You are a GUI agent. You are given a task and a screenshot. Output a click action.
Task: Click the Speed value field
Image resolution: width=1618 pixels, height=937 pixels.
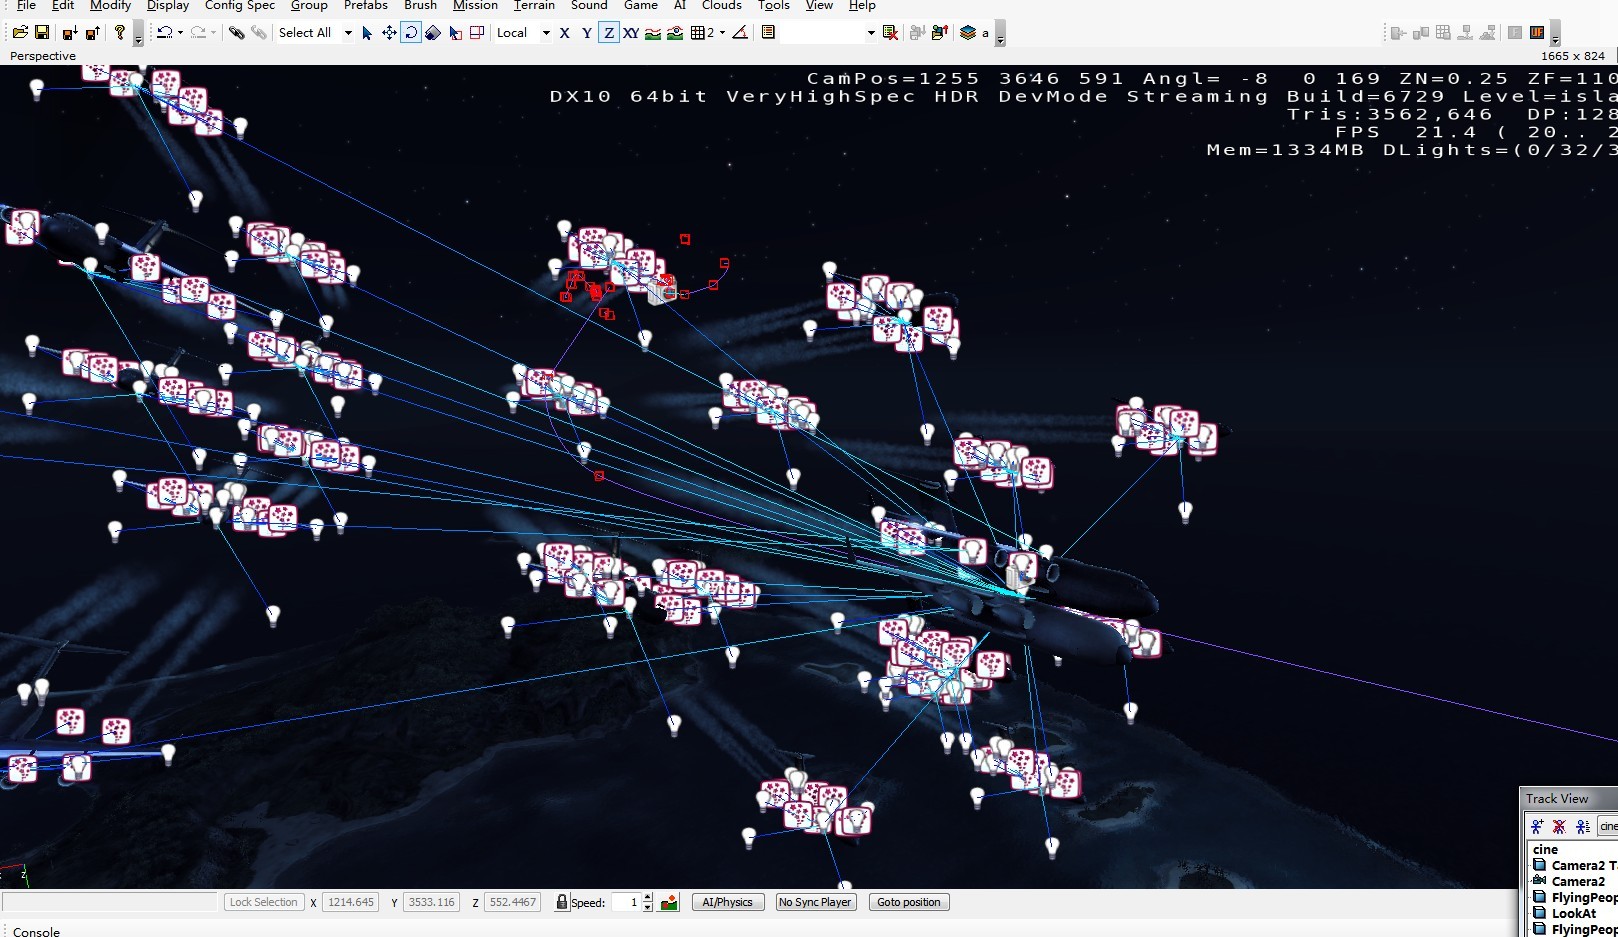tap(626, 902)
